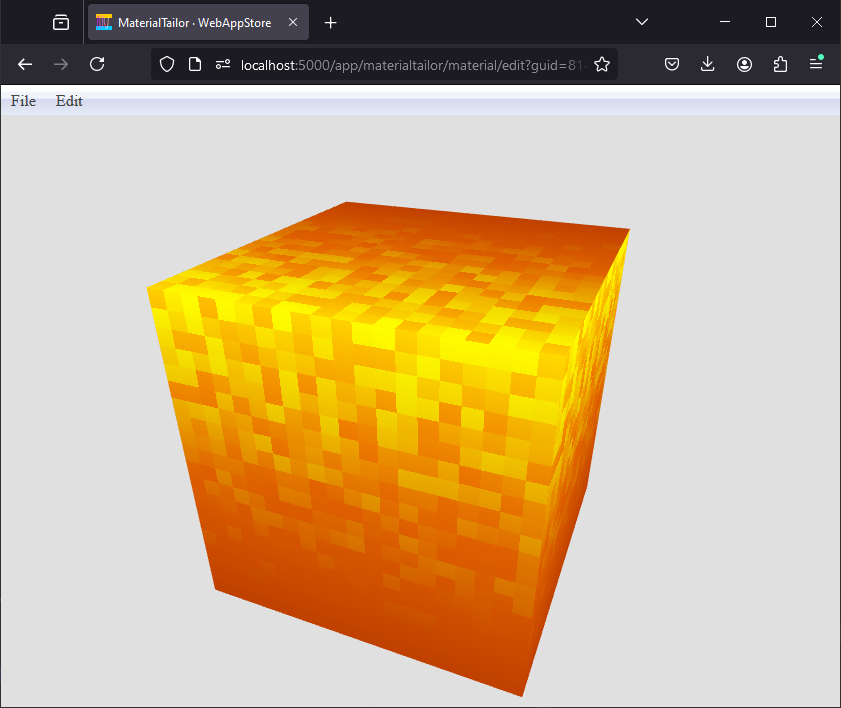Screen dimensions: 841x708
Task: Open the Downloads panel
Action: point(708,64)
